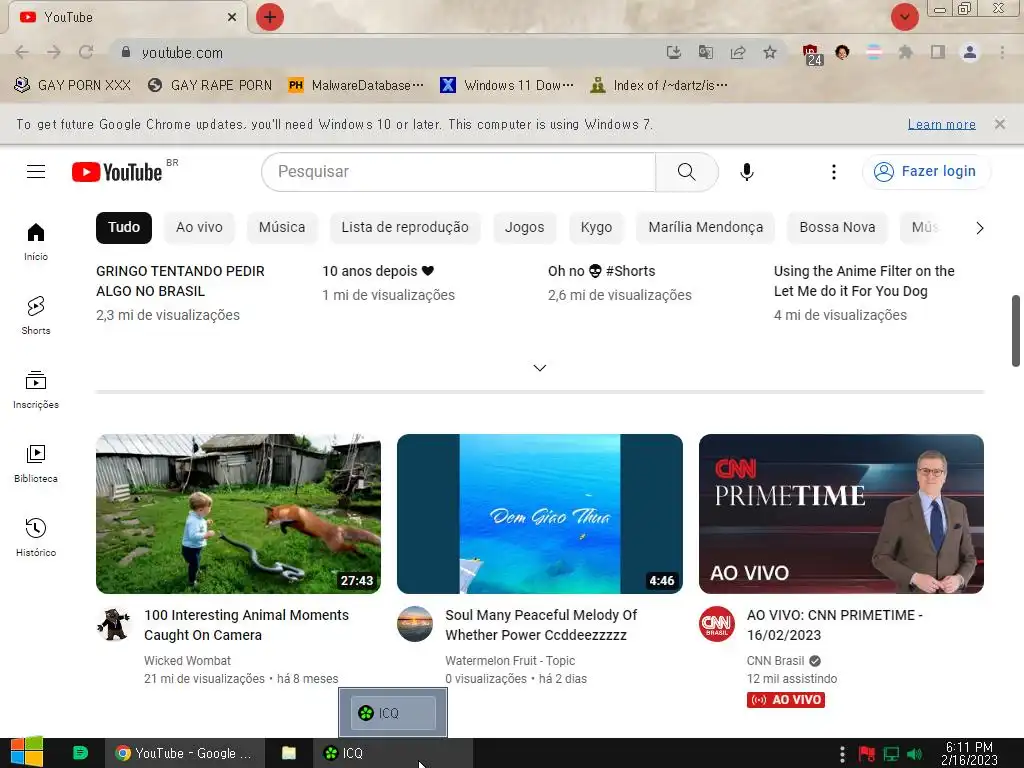Viewport: 1024px width, 768px height.
Task: Open 100 Interesting Animal Moments thumbnail
Action: 238,514
